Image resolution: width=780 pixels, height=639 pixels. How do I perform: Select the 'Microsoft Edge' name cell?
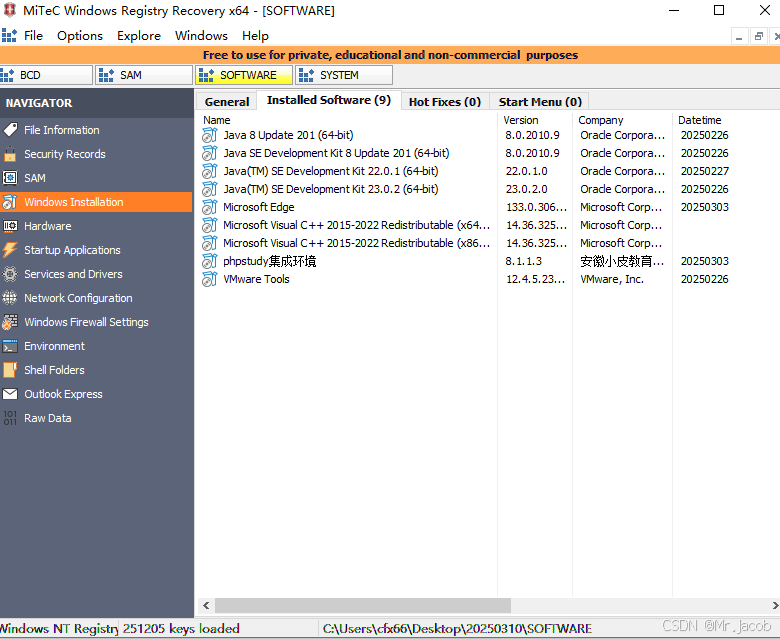pyautogui.click(x=259, y=207)
